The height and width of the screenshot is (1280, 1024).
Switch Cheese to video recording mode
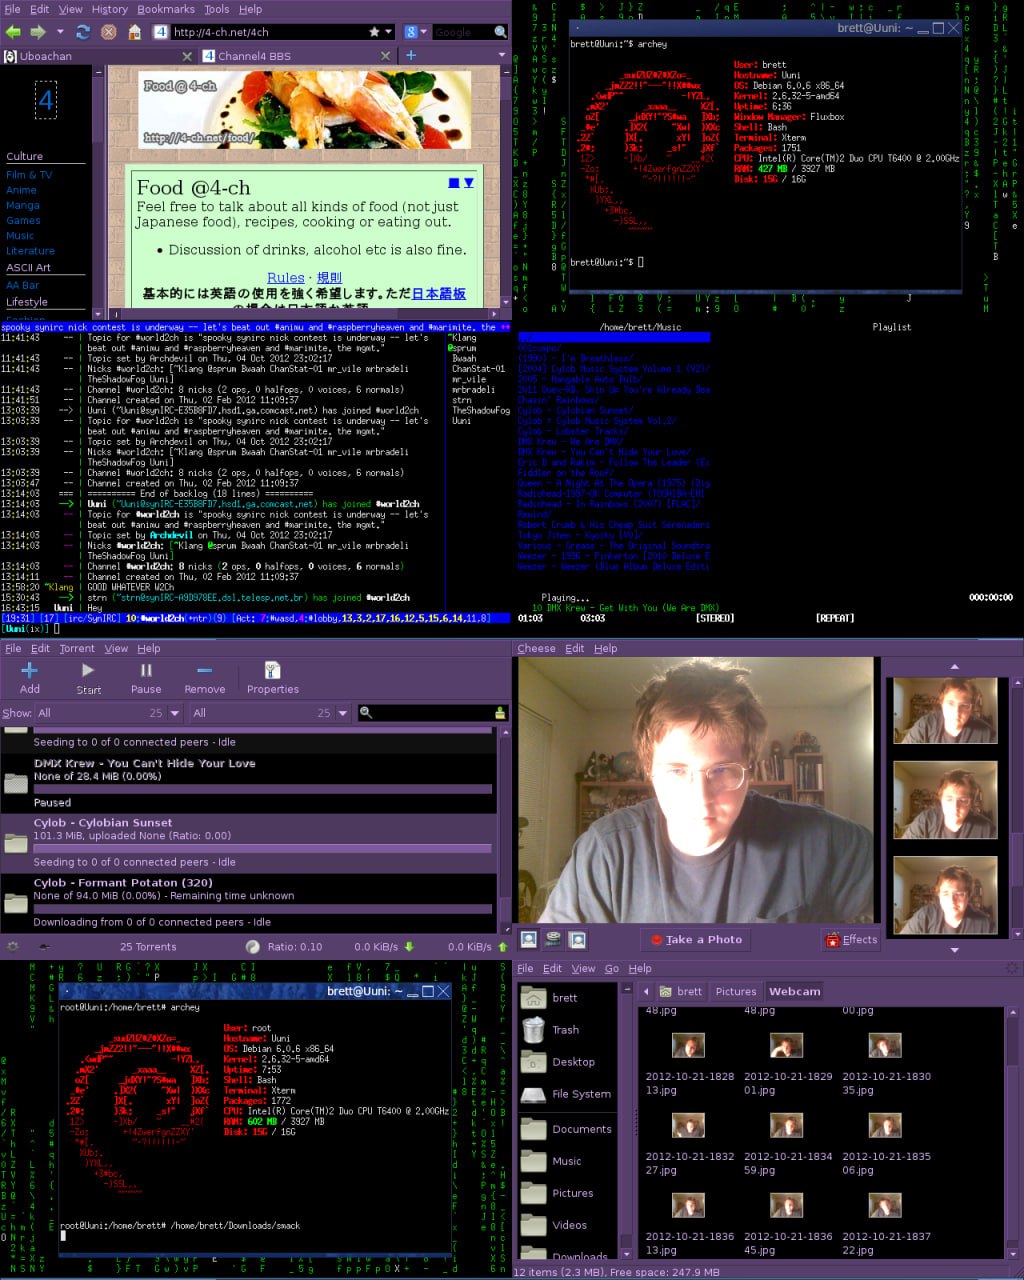(553, 940)
